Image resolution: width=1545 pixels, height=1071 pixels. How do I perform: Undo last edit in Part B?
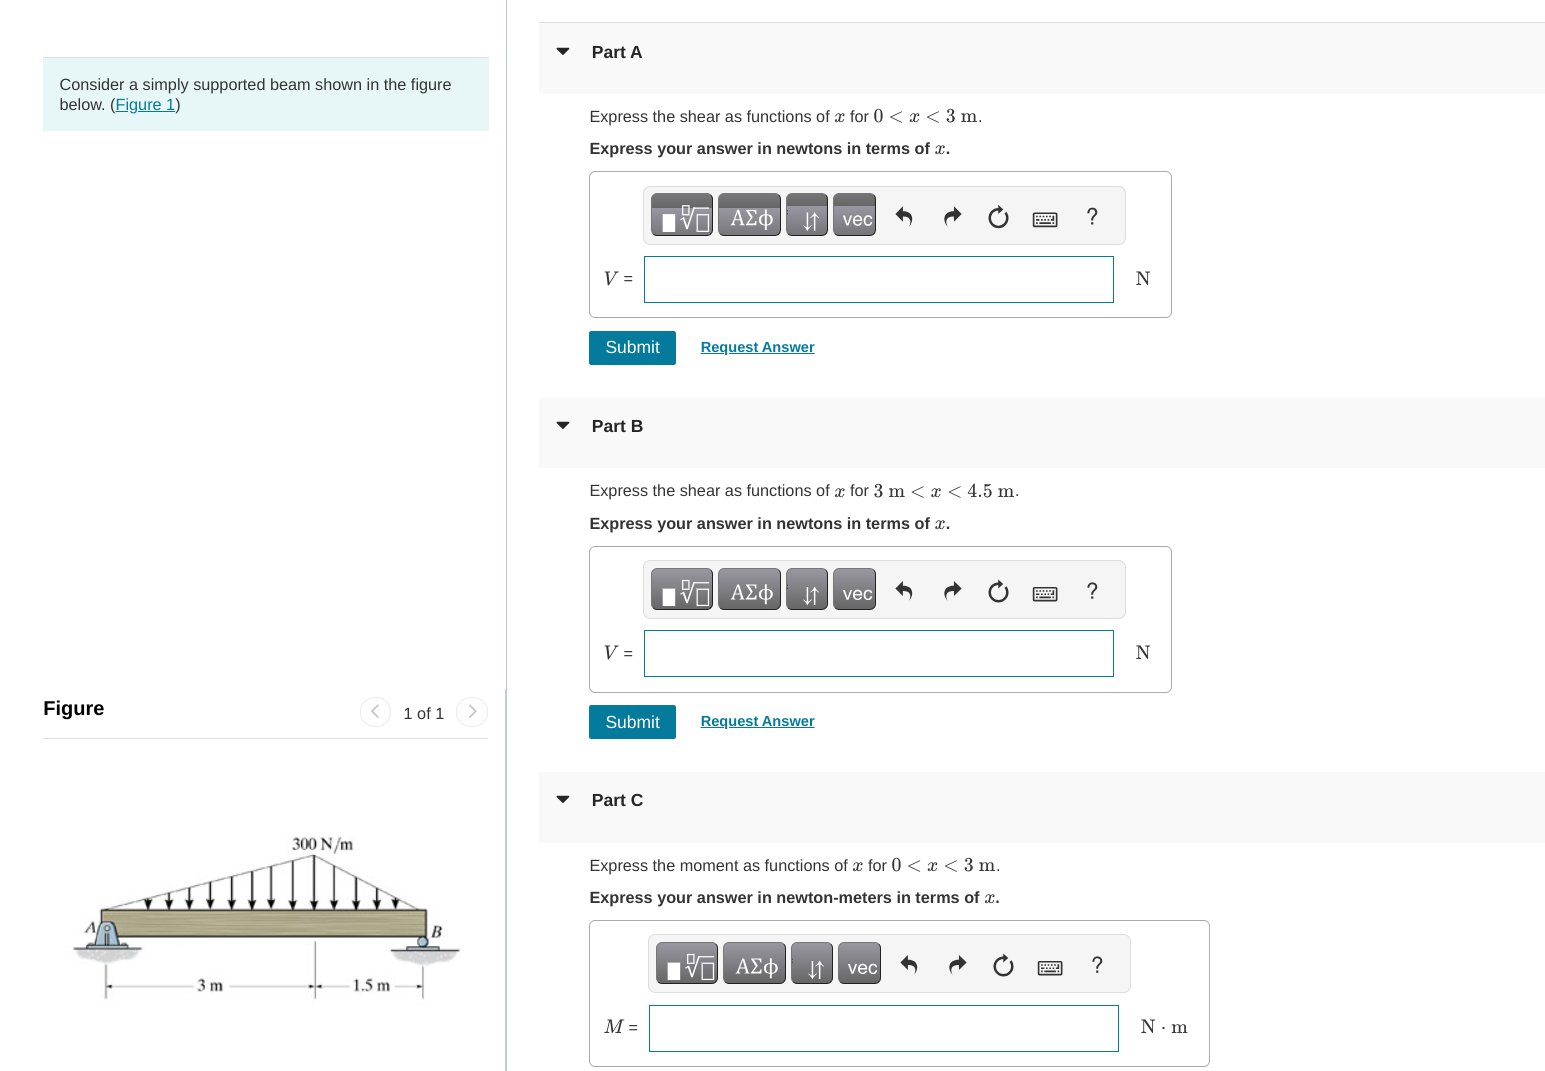(x=904, y=590)
